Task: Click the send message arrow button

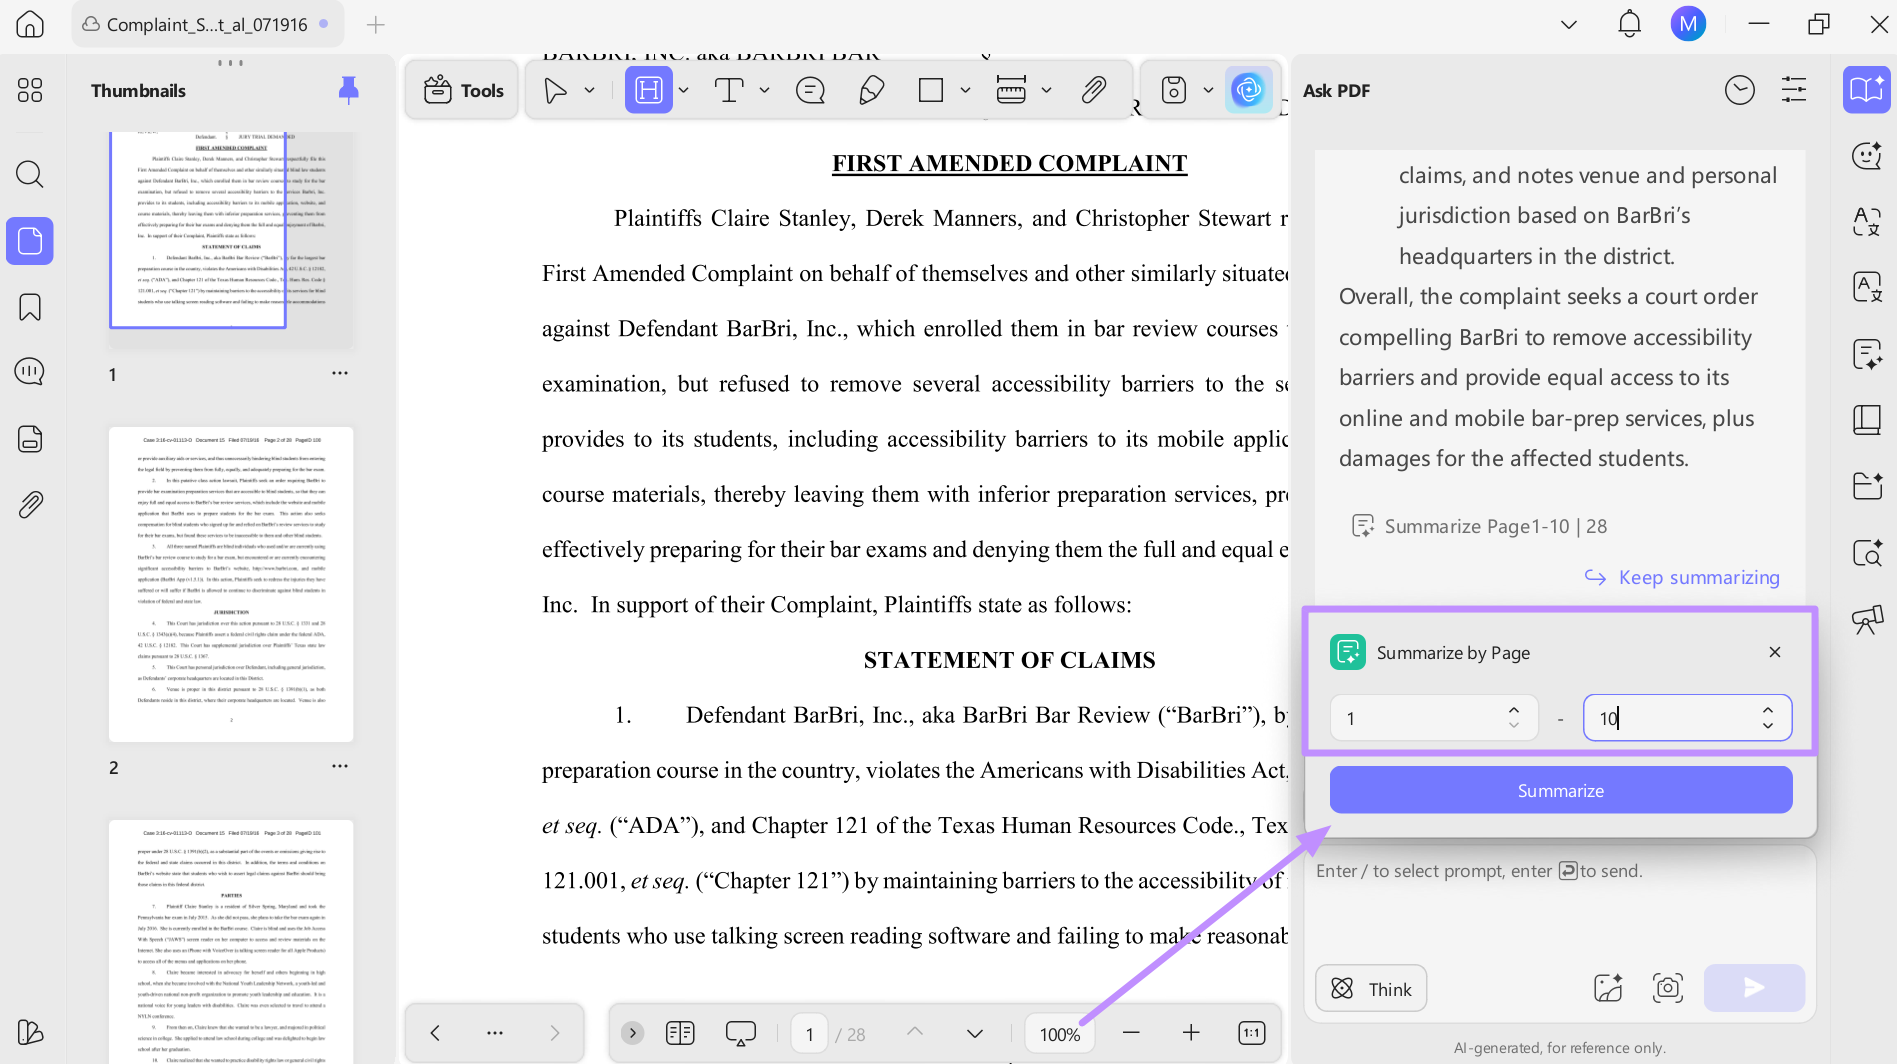Action: (1754, 988)
